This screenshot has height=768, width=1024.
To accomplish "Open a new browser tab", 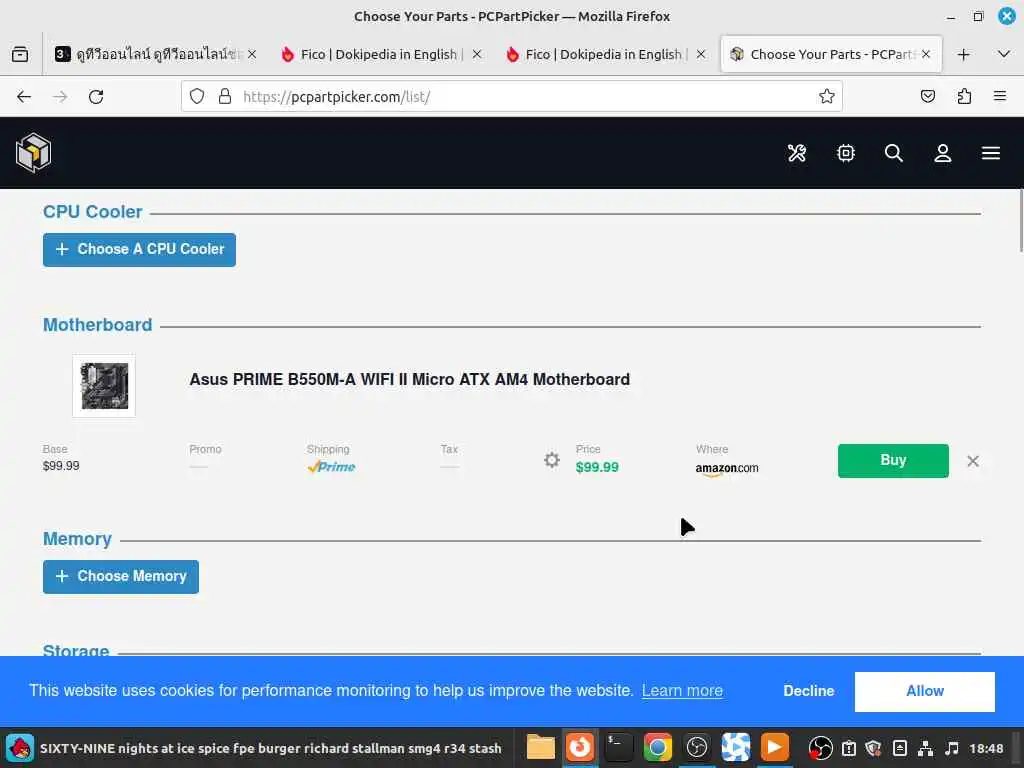I will pyautogui.click(x=963, y=55).
